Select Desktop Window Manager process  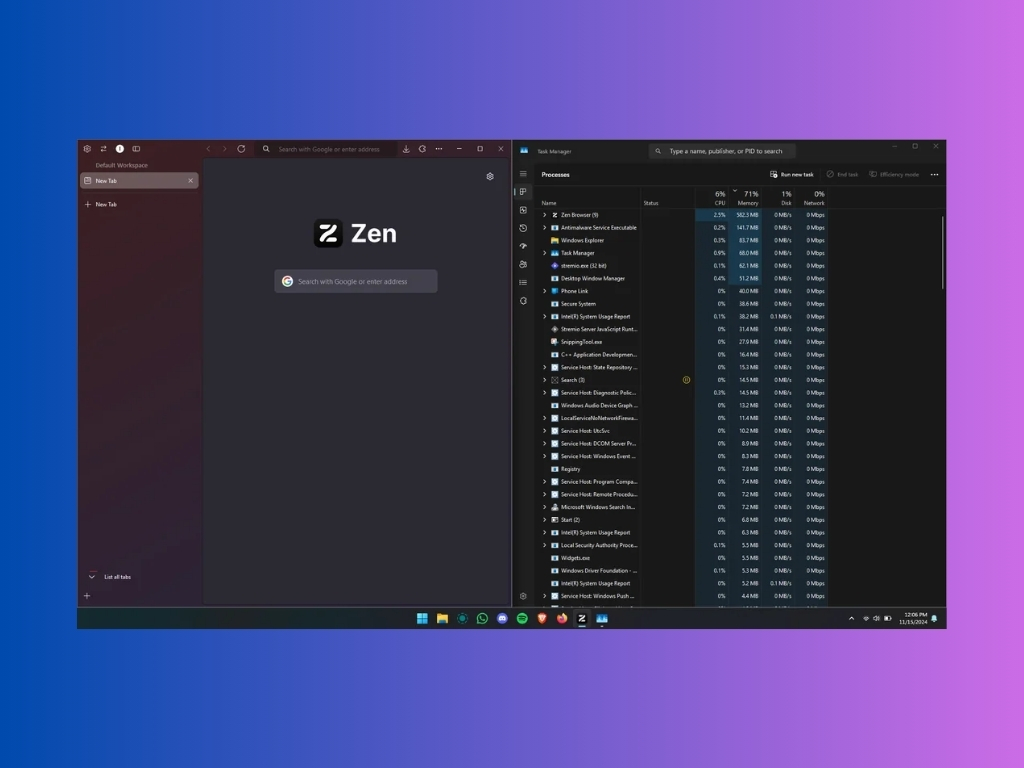point(683,278)
